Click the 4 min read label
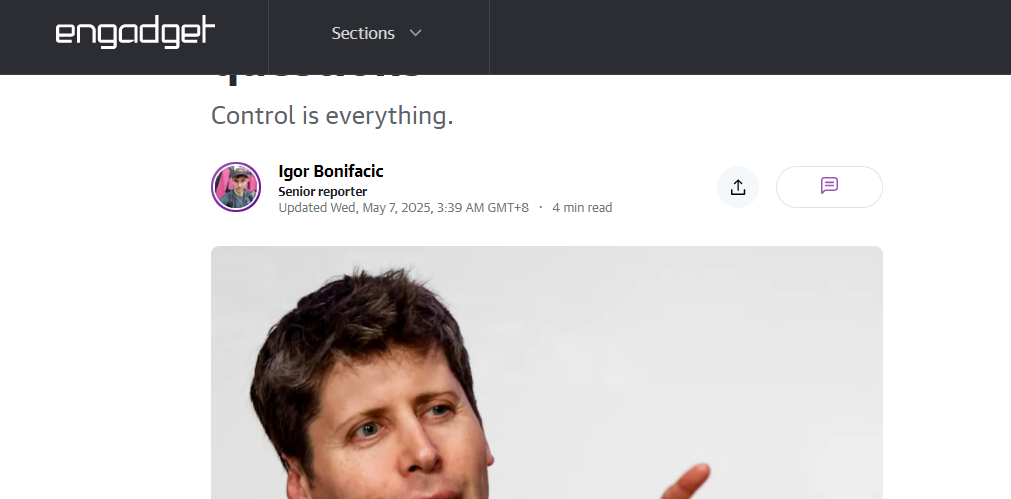The width and height of the screenshot is (1011, 499). 582,208
